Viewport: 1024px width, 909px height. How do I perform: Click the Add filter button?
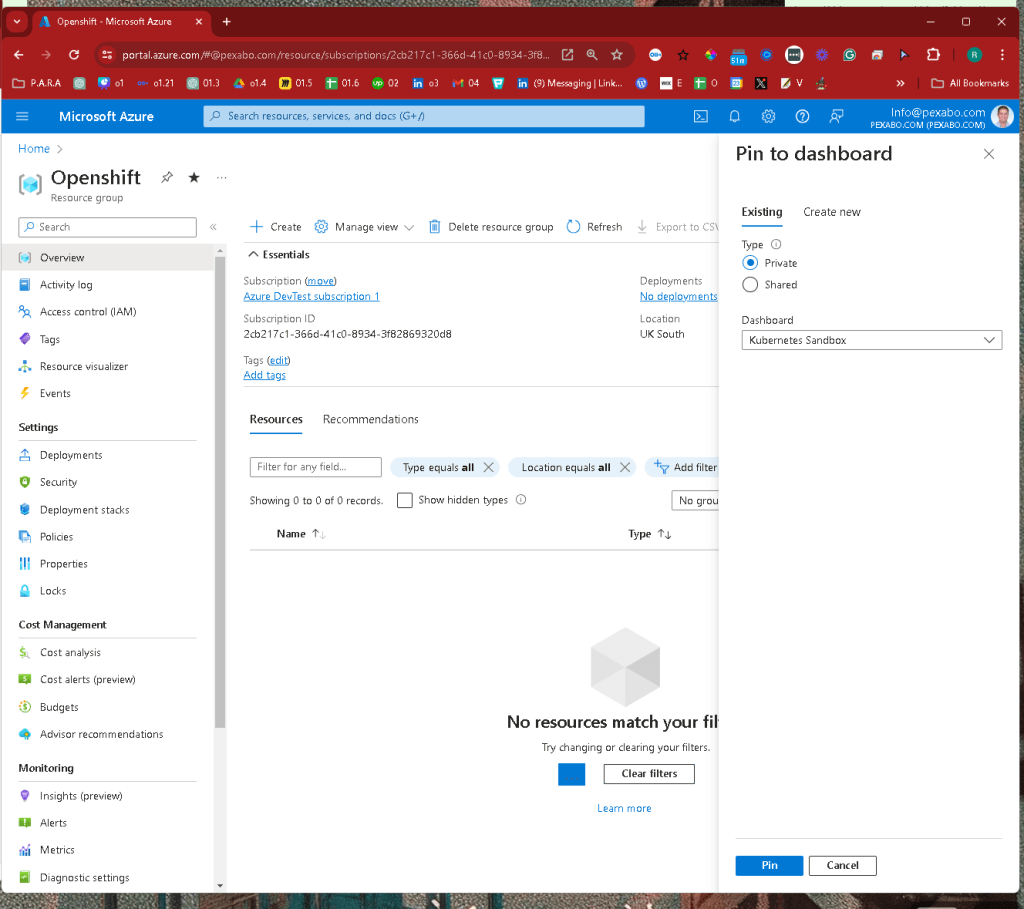pos(684,468)
